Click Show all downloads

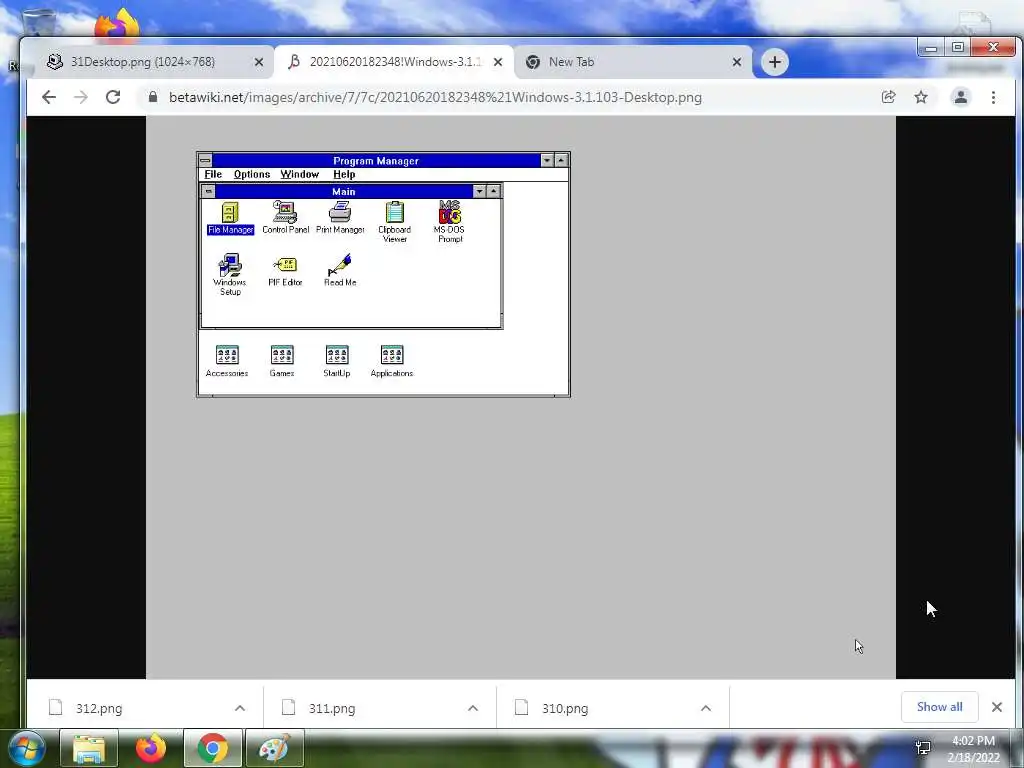coord(939,707)
